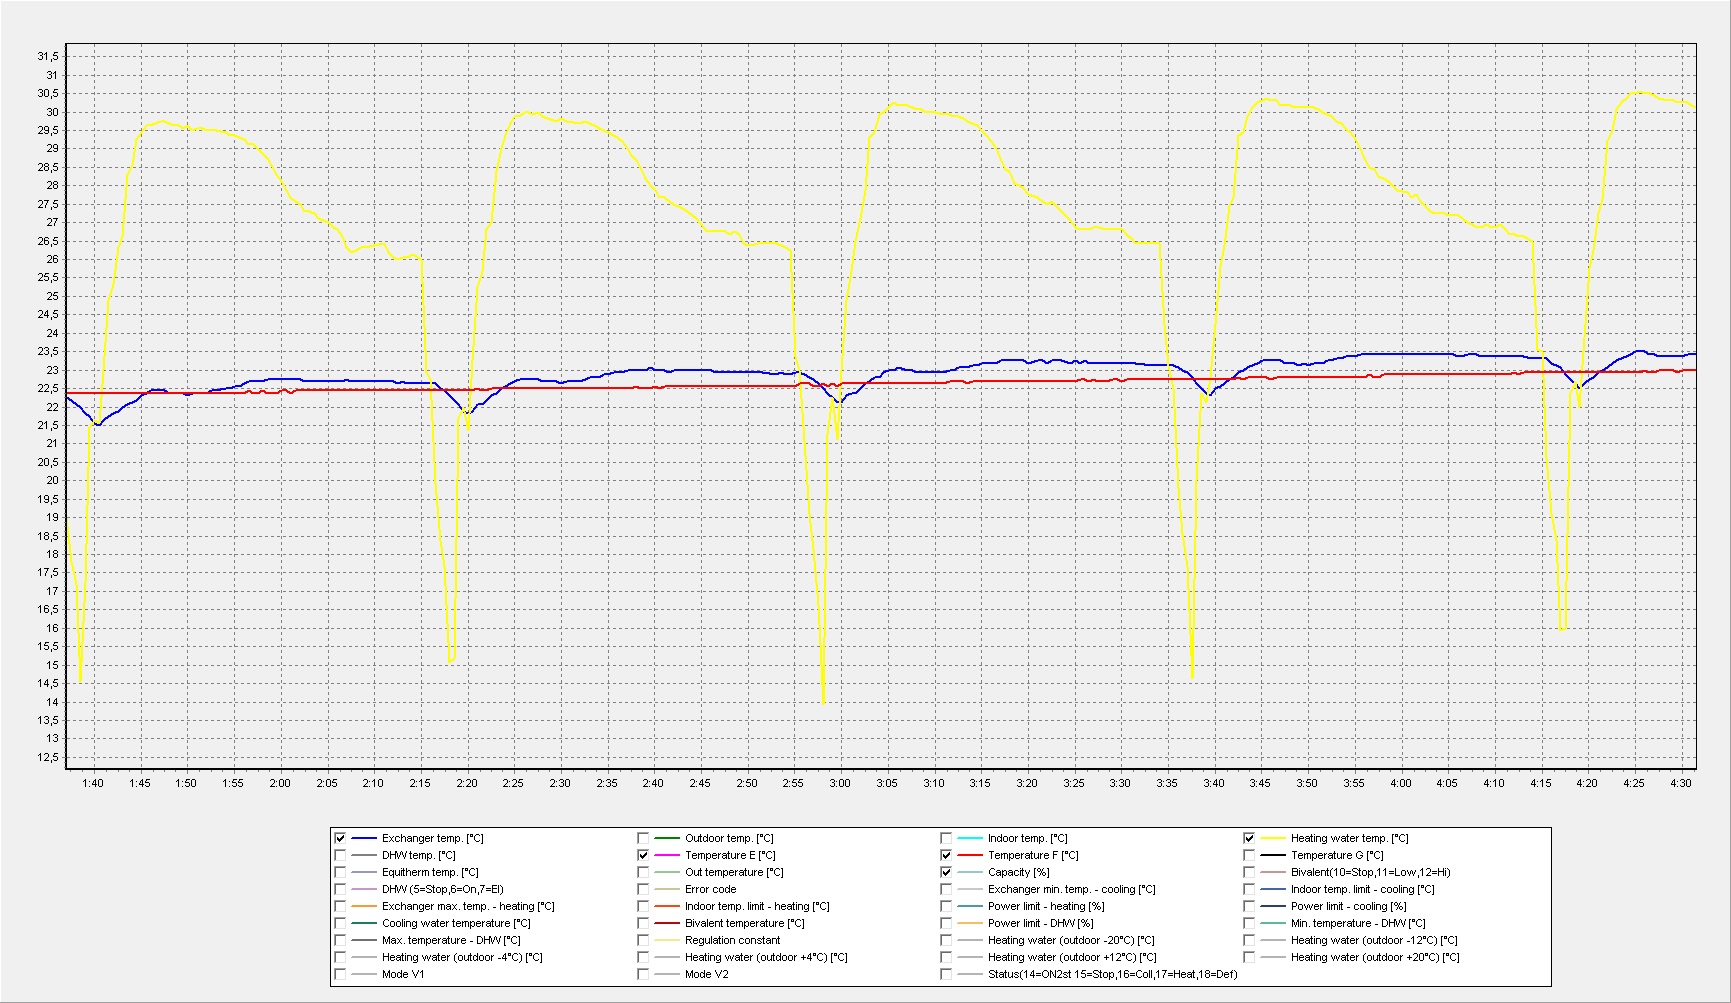Enable the Temperature G [°C] checkbox
This screenshot has height=1003, width=1731.
pos(1249,855)
